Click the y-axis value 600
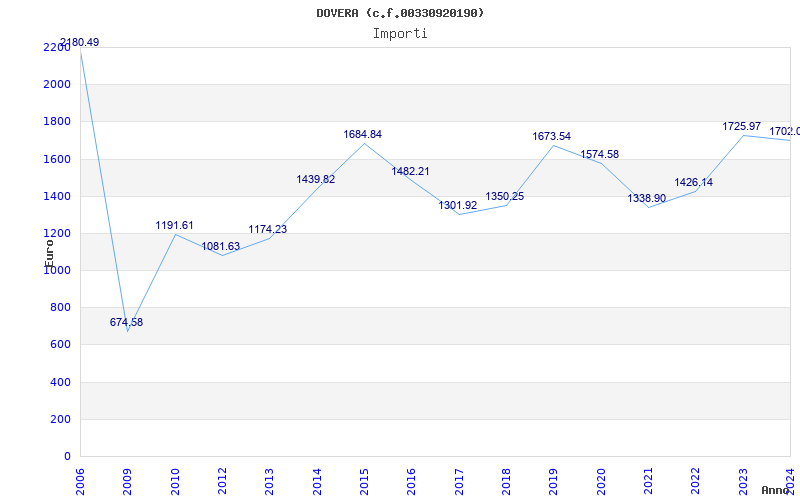This screenshot has width=800, height=500. click(60, 345)
